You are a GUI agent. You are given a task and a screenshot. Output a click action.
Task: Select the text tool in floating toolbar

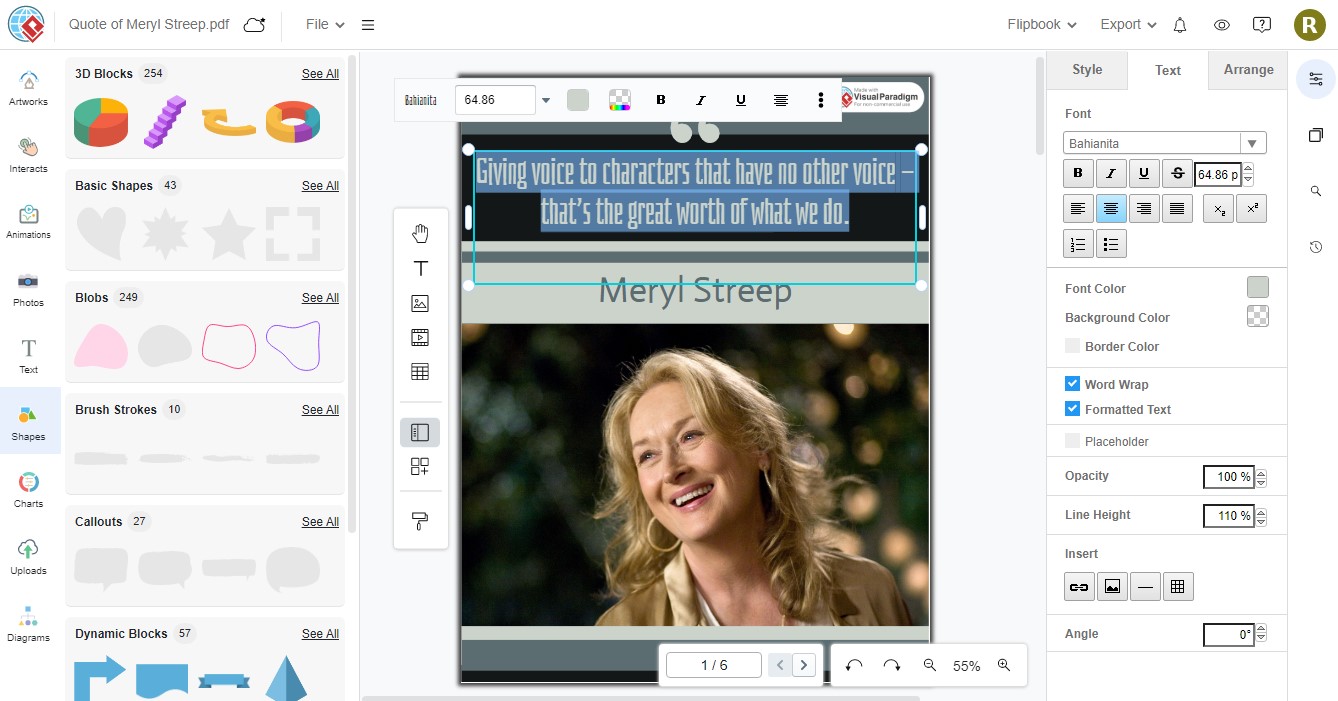(420, 268)
